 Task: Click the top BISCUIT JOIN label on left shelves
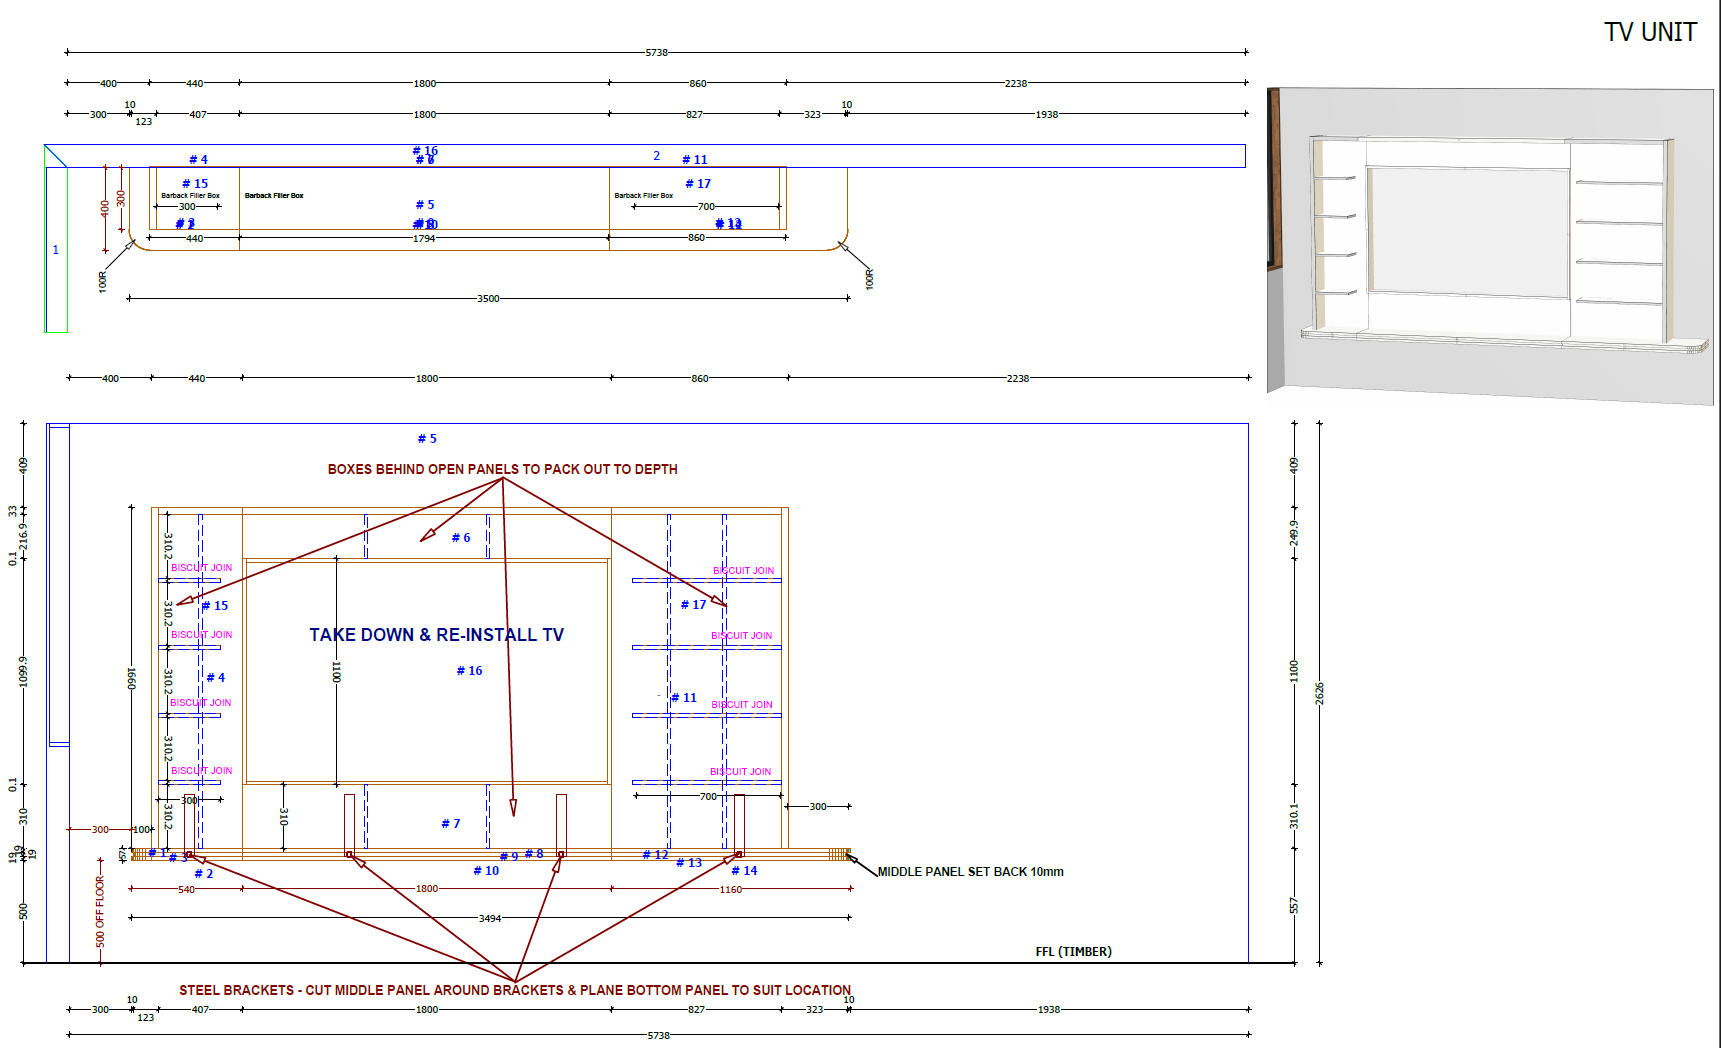click(202, 567)
